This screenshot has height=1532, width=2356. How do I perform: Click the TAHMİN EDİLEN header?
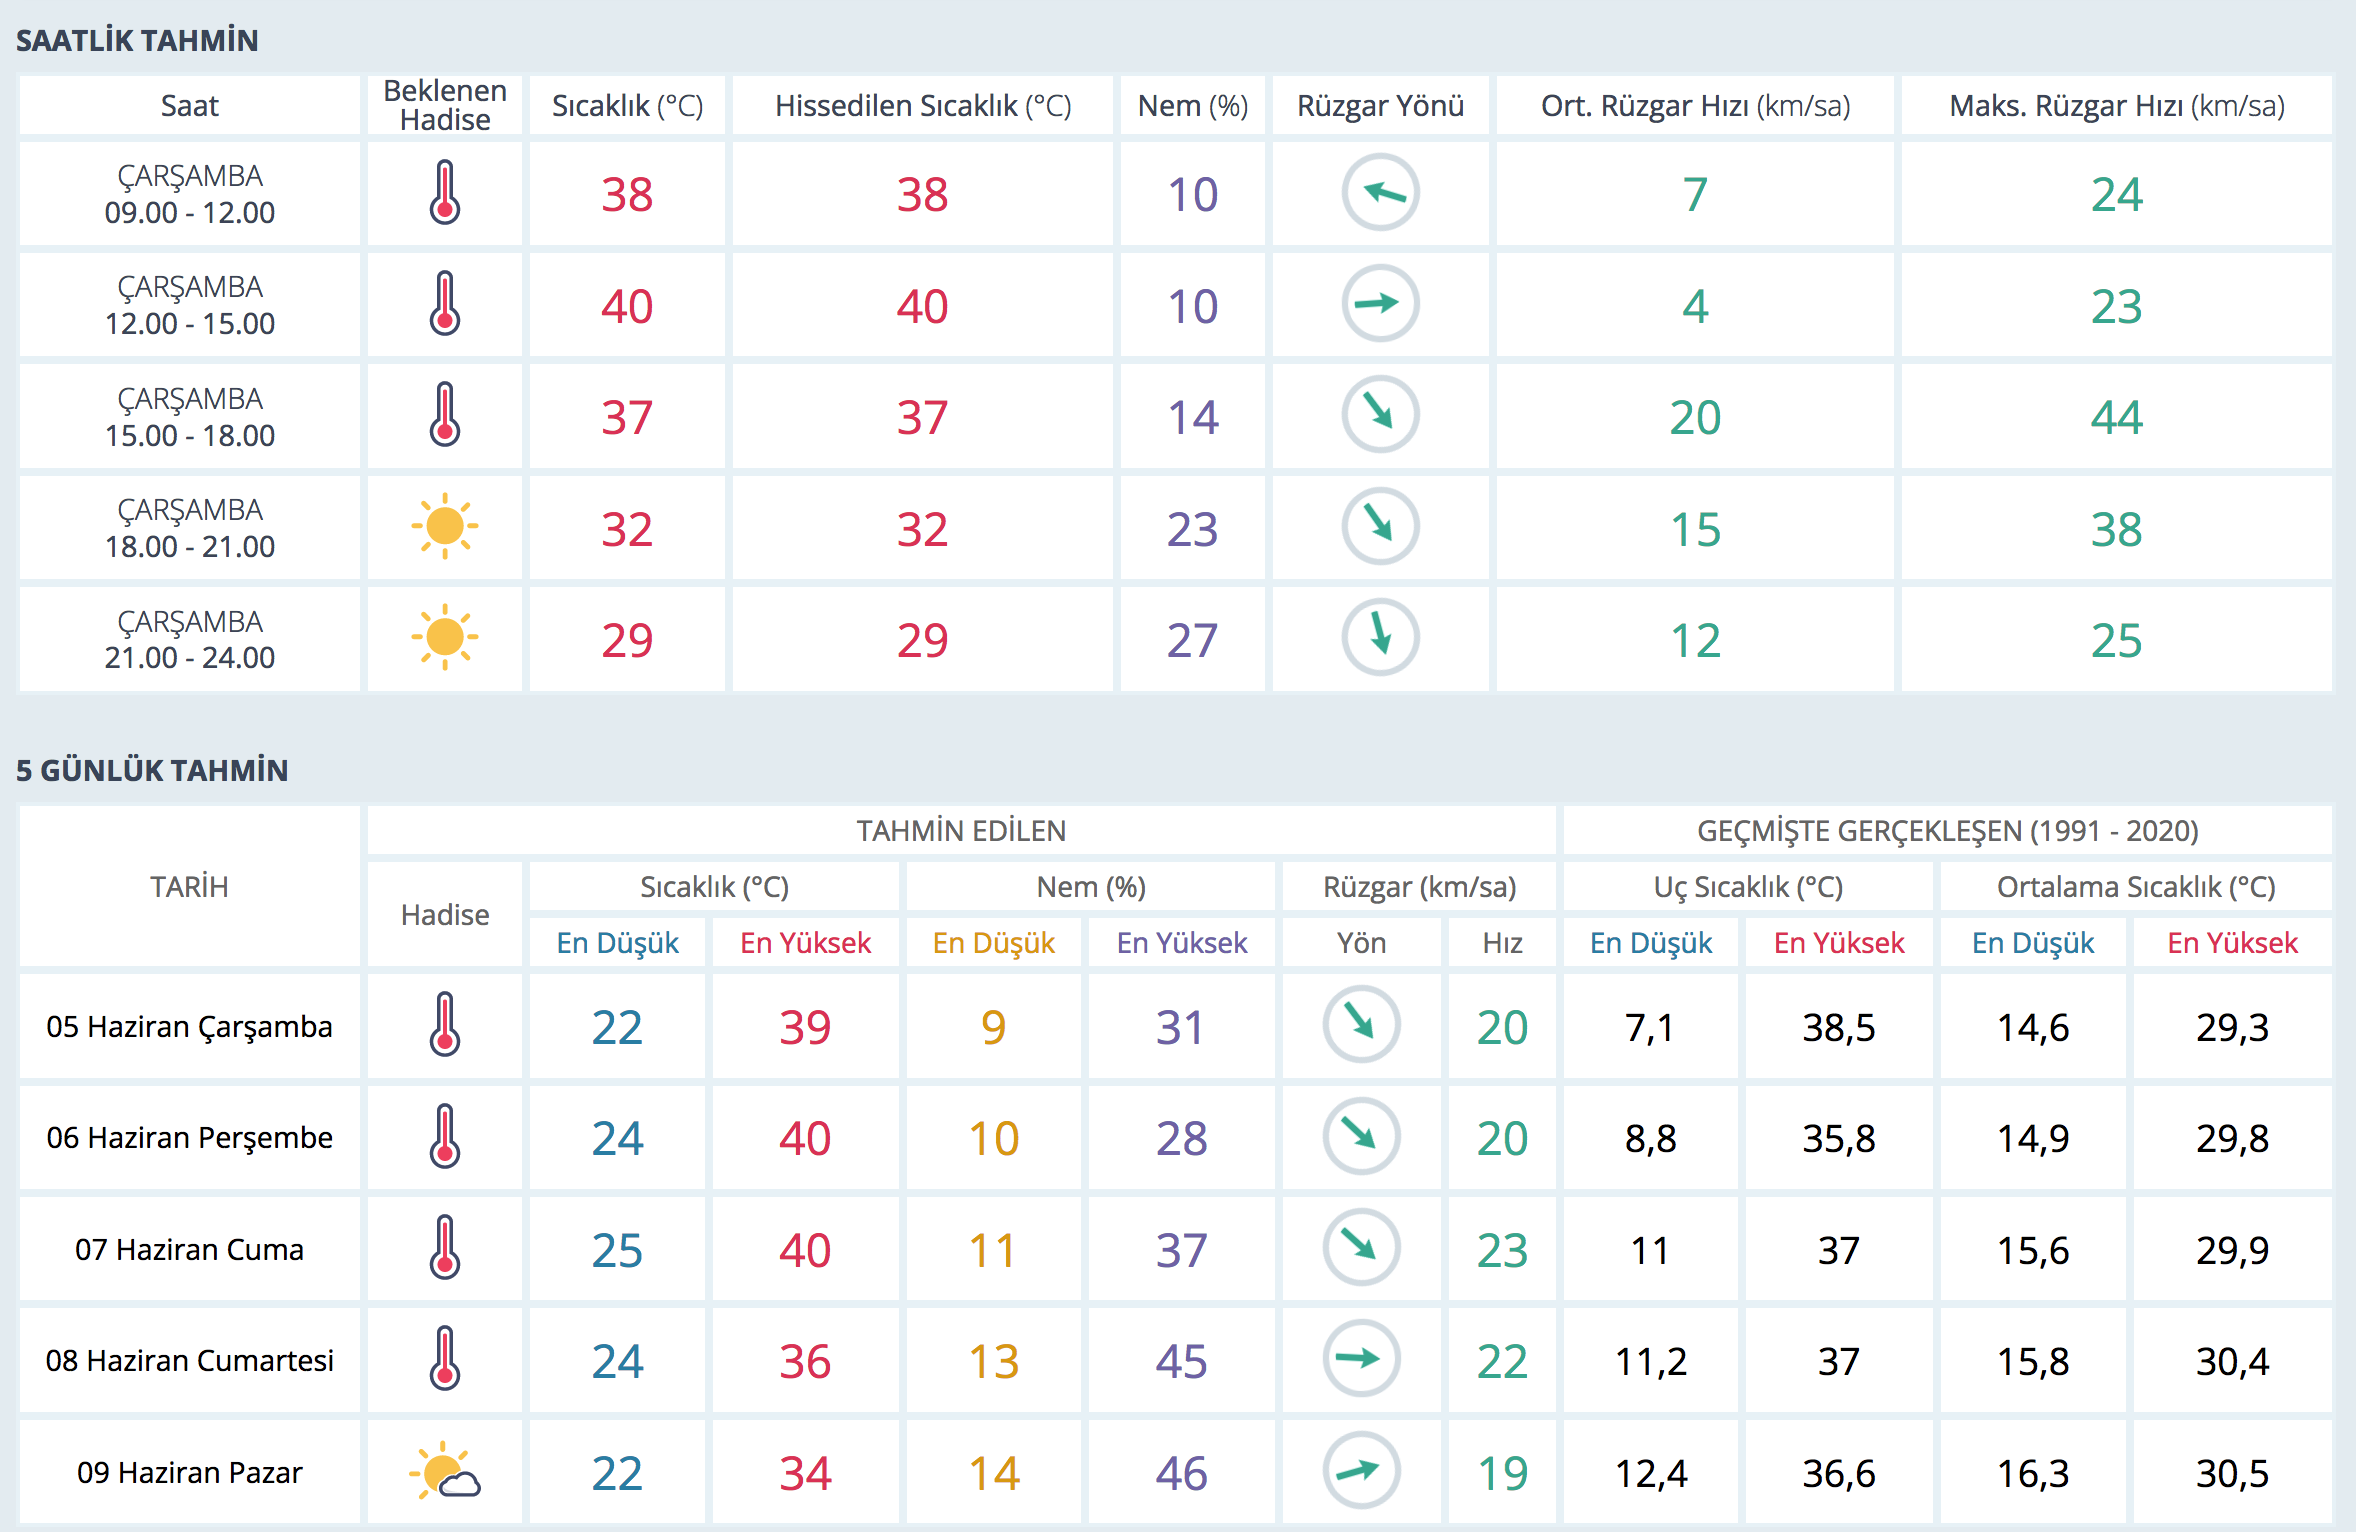(x=961, y=831)
